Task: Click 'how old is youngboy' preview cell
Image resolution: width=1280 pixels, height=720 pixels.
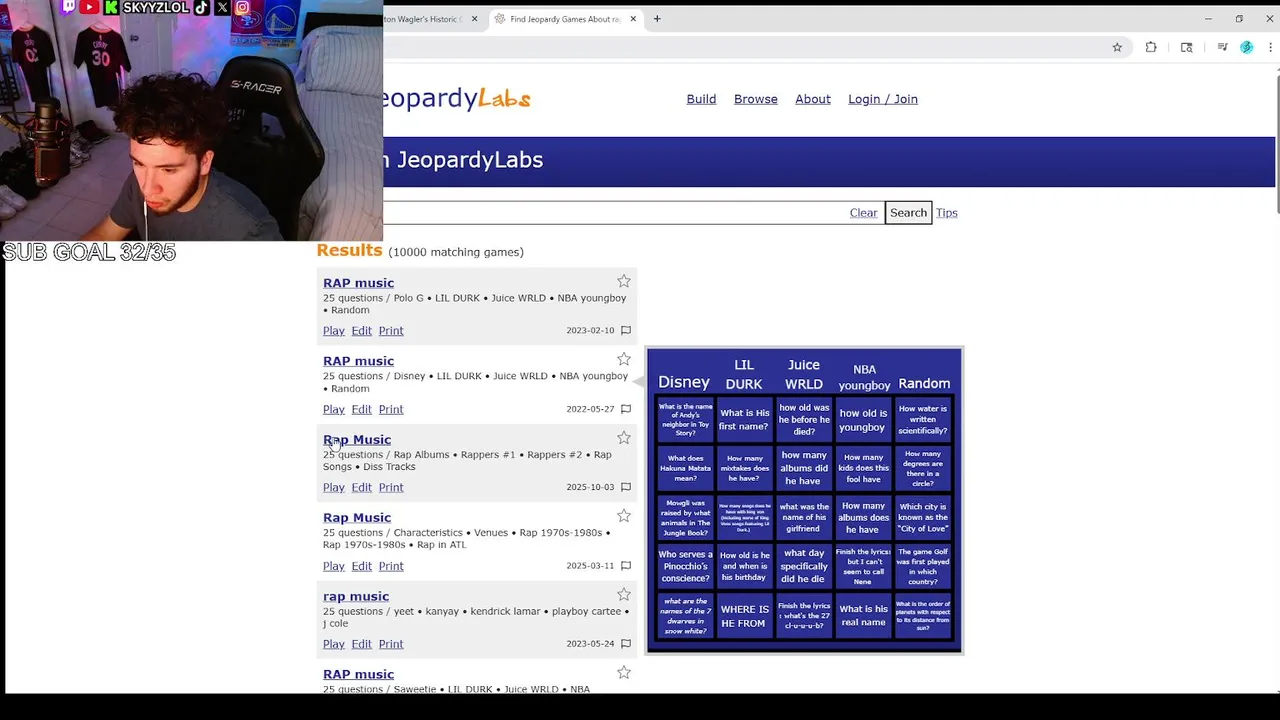Action: 863,420
